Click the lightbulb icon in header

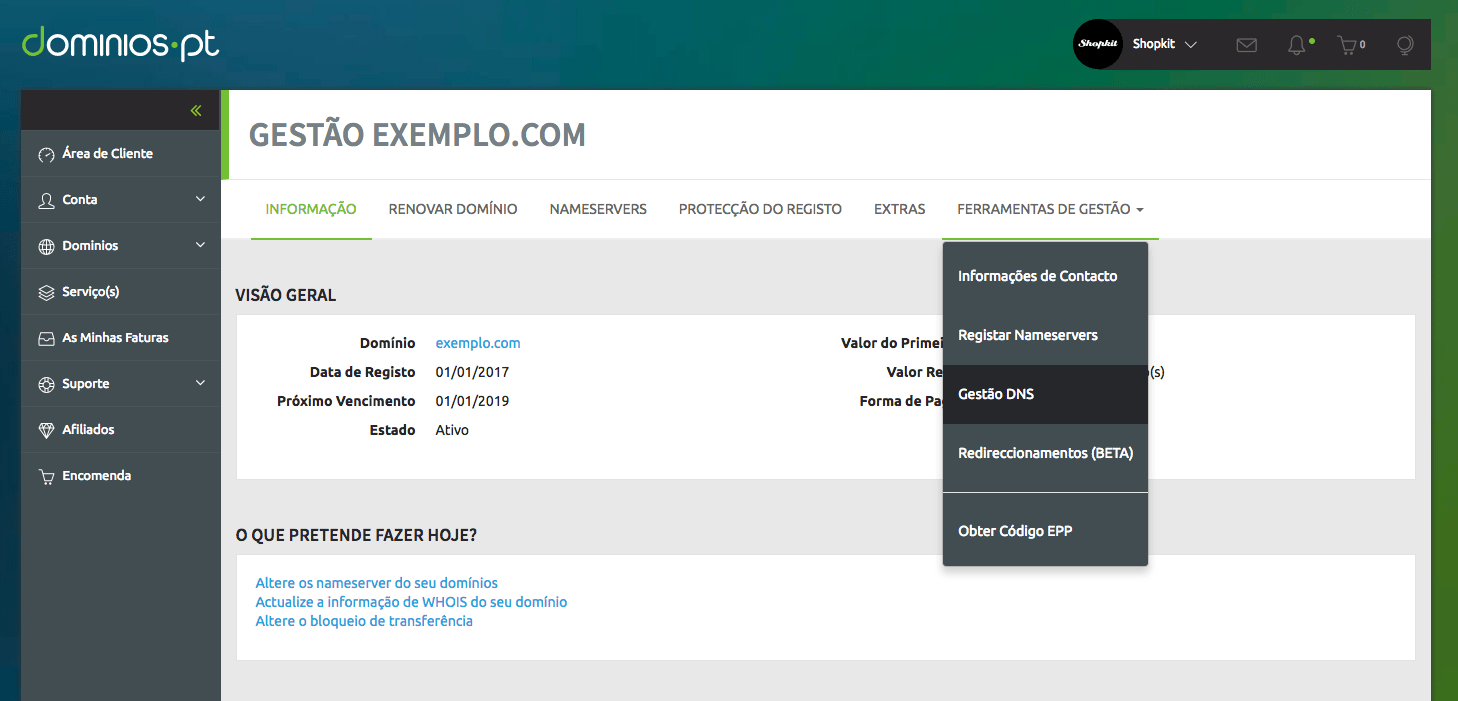[1405, 45]
